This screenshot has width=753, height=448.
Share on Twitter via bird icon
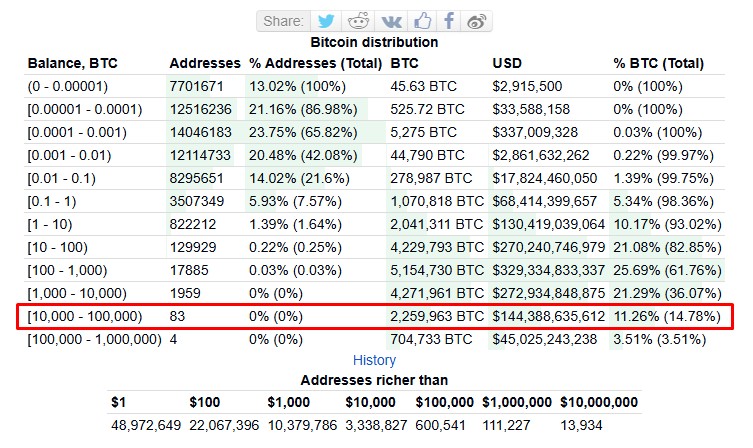pyautogui.click(x=326, y=21)
